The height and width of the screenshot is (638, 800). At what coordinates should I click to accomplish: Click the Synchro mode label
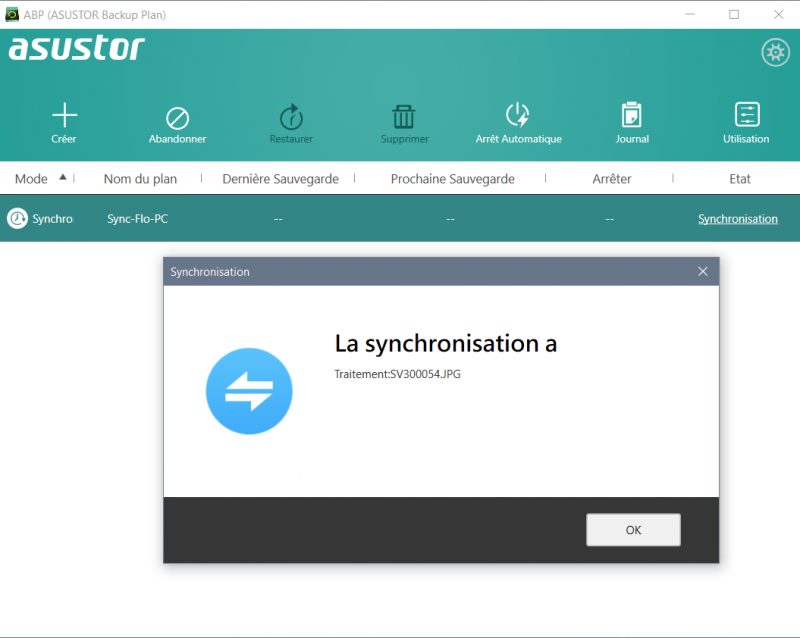tap(53, 219)
